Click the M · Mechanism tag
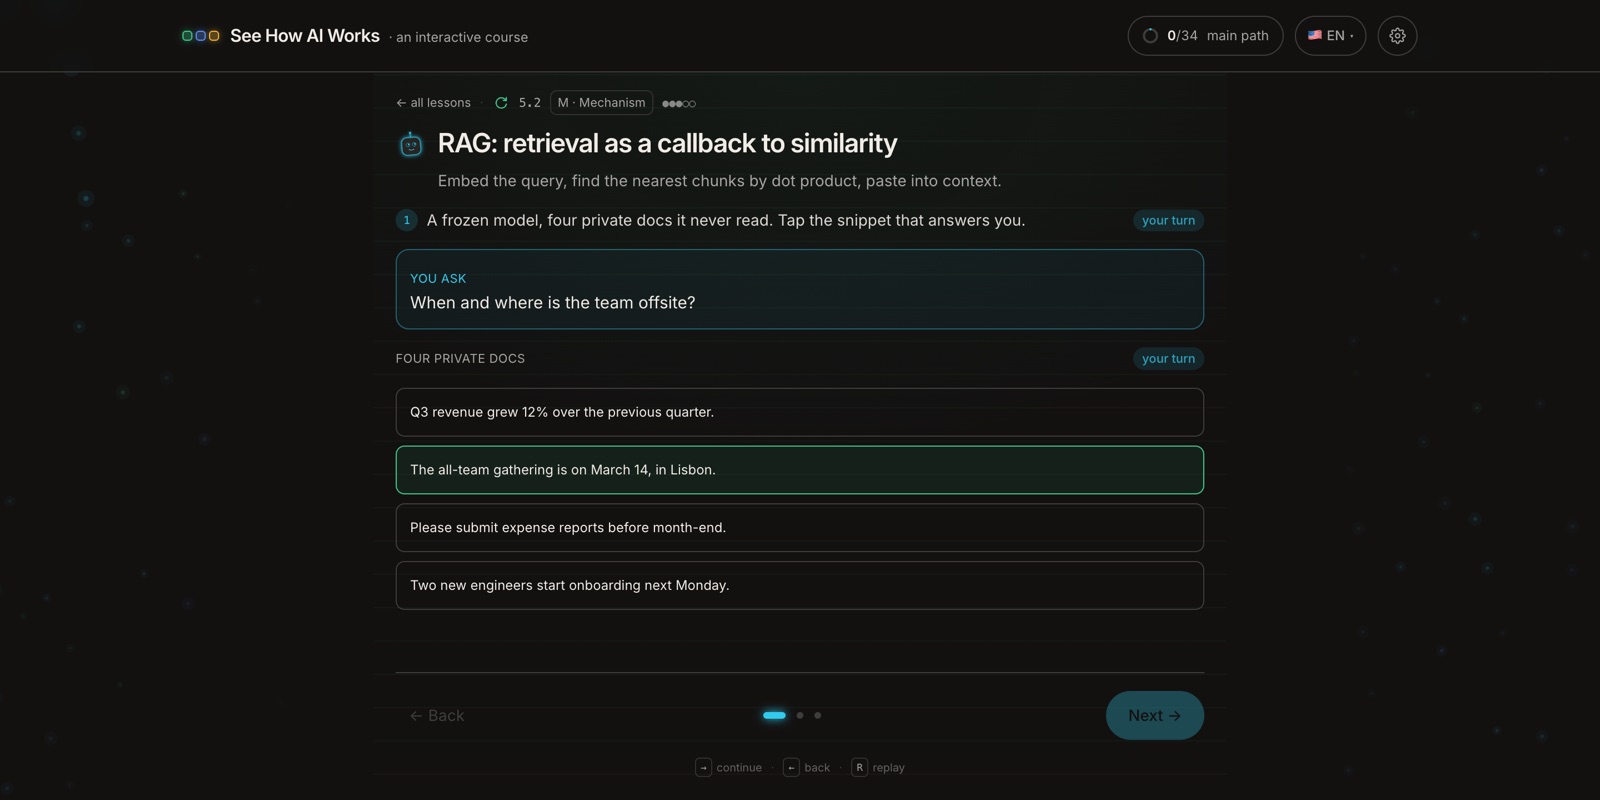This screenshot has width=1600, height=800. [x=601, y=103]
